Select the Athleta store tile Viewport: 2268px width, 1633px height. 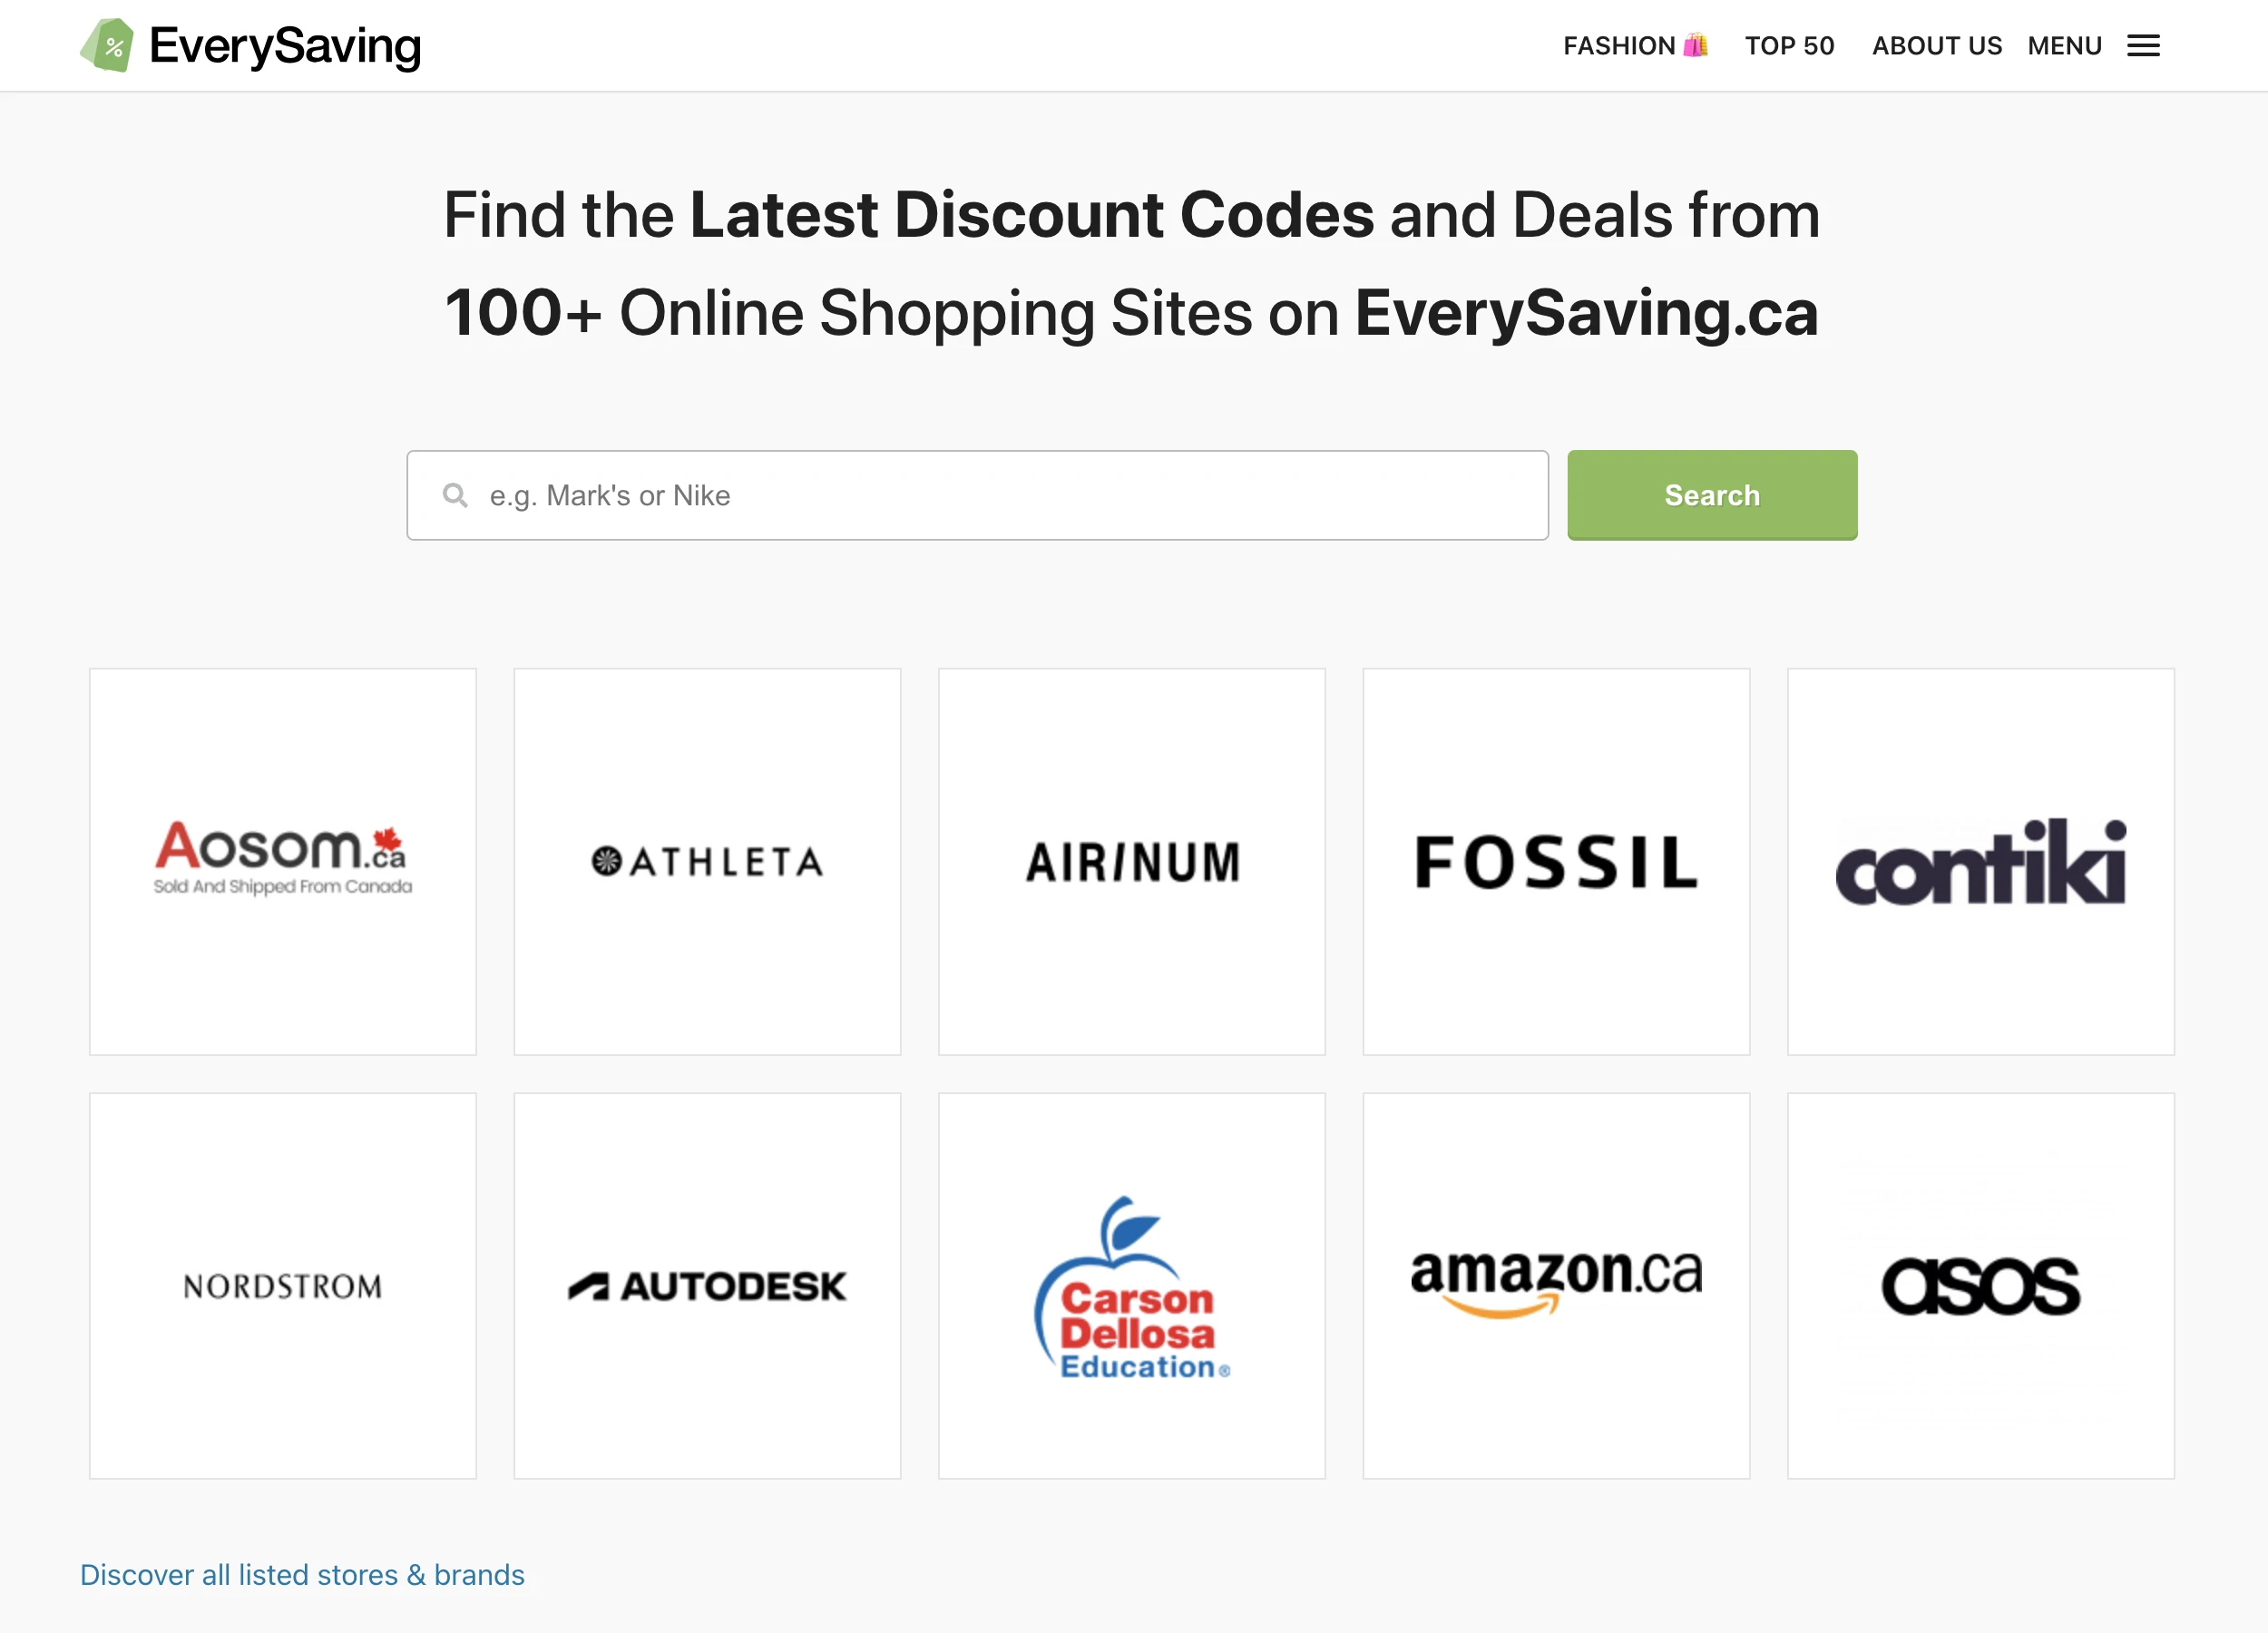coord(707,863)
